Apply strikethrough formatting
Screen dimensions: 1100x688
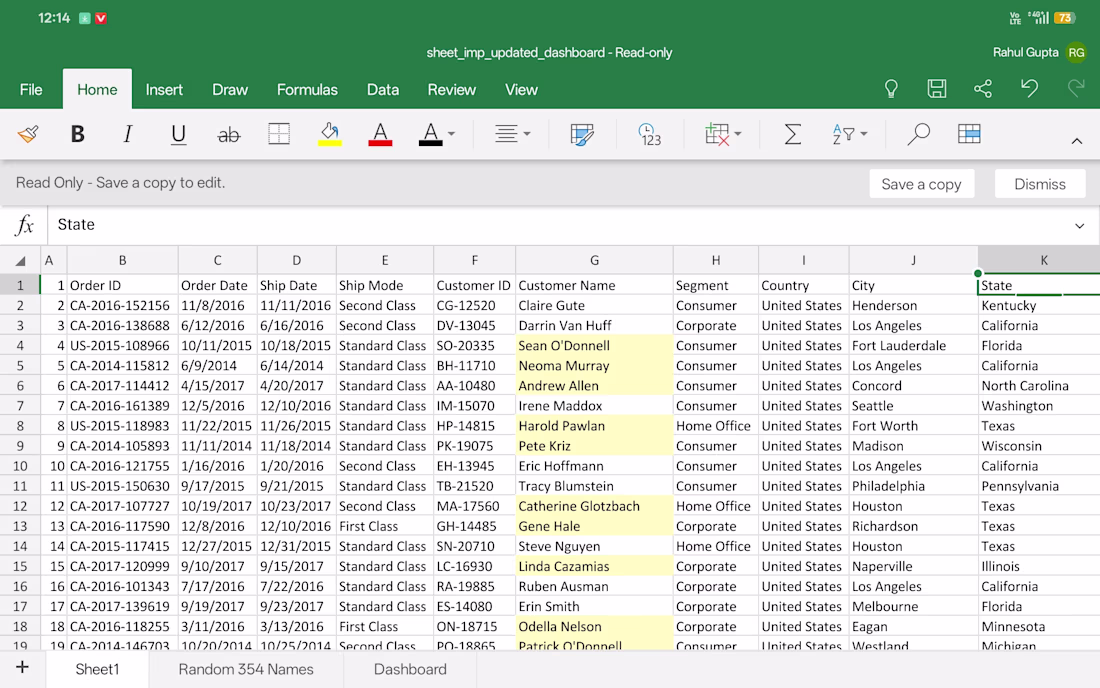229,135
